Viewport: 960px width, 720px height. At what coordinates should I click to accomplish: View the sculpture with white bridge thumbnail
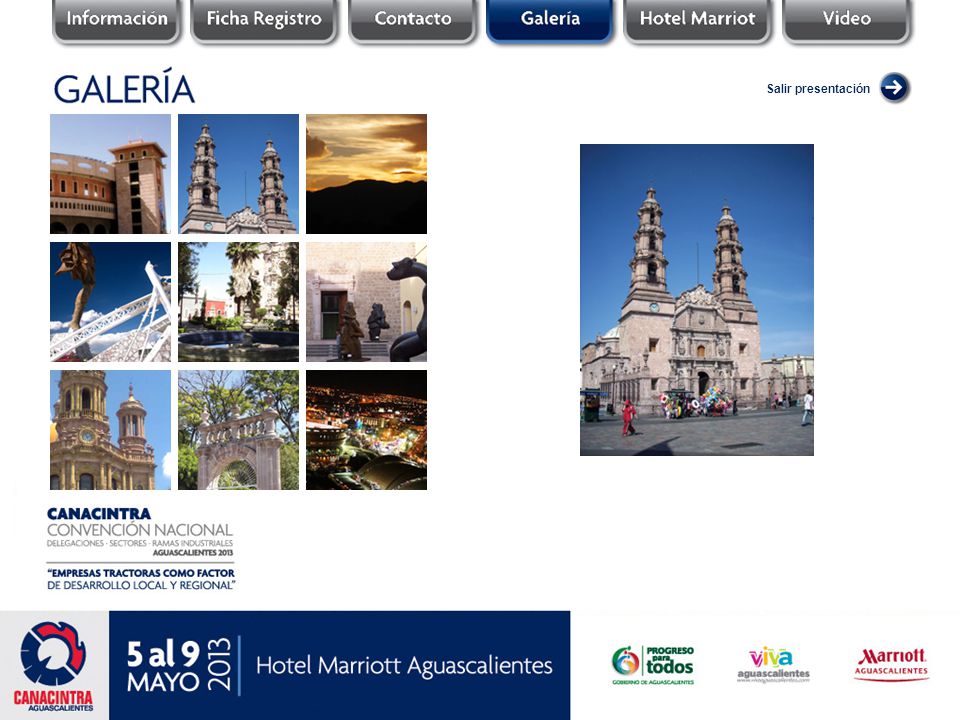110,302
